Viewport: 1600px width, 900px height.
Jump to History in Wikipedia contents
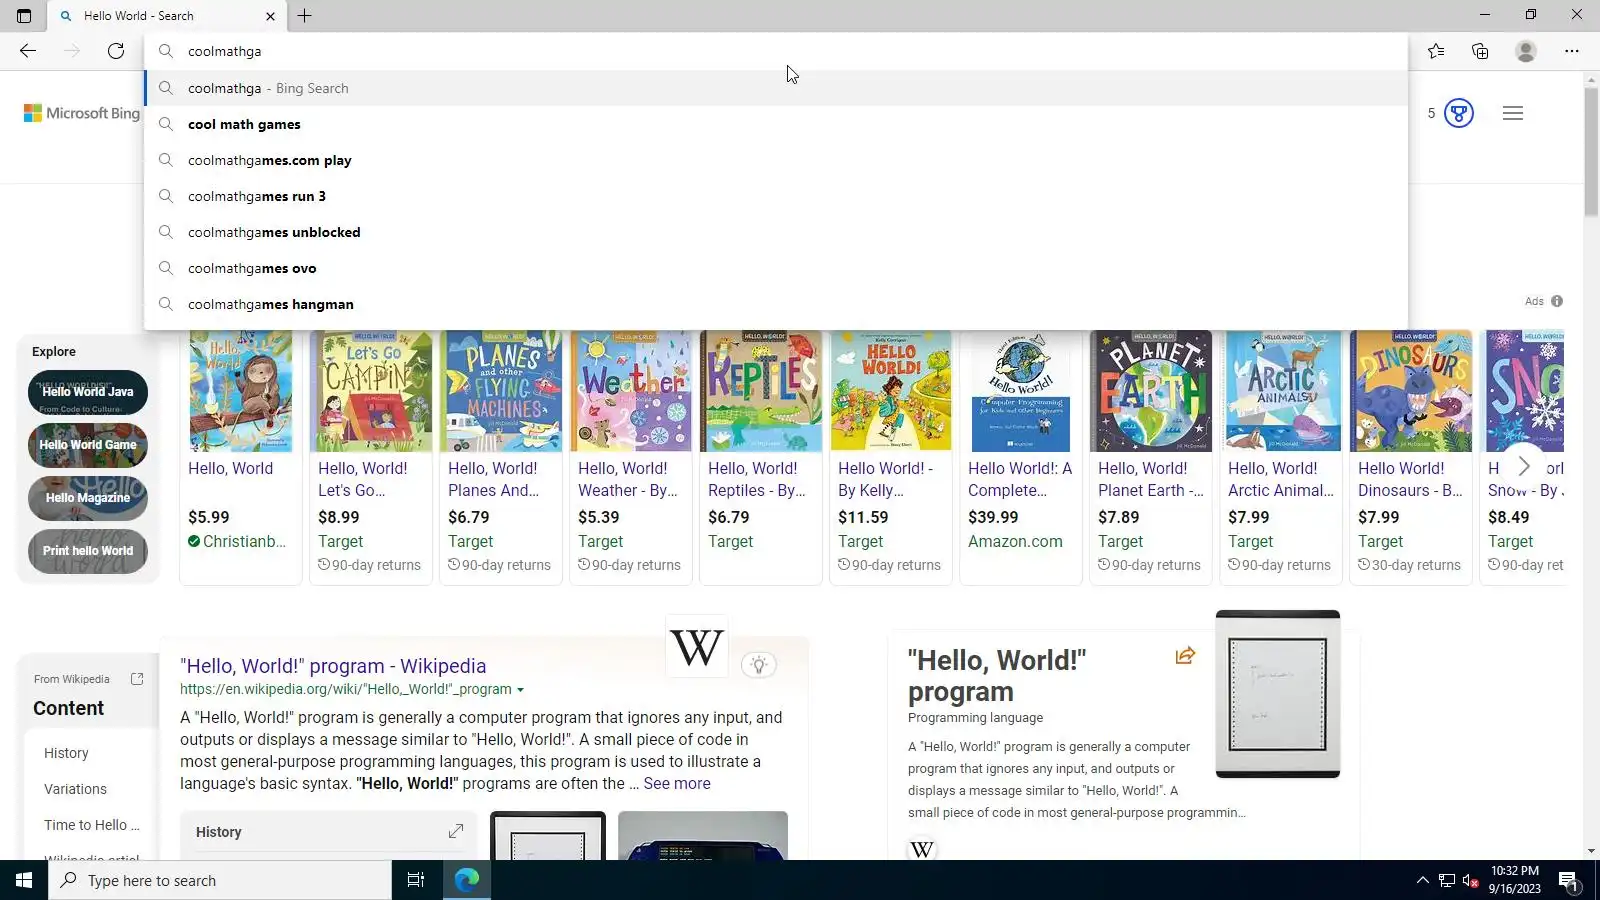pos(66,753)
